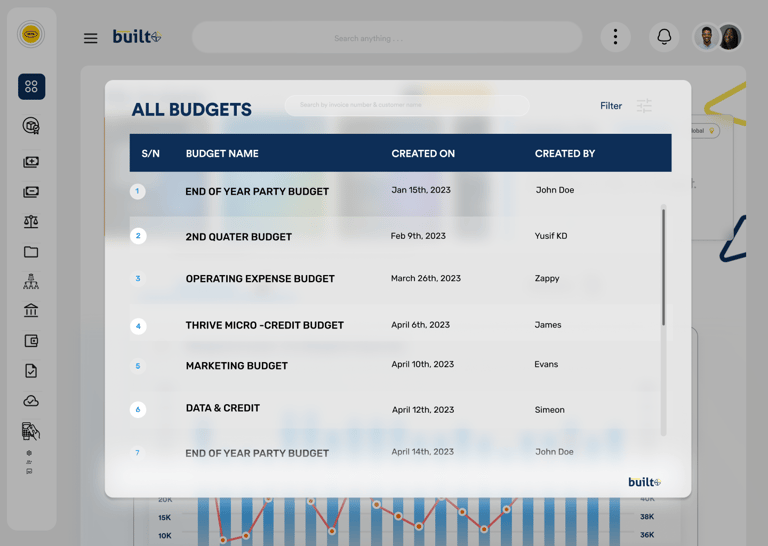Click the Built logo in top bar
This screenshot has height=546, width=768.
[x=137, y=36]
